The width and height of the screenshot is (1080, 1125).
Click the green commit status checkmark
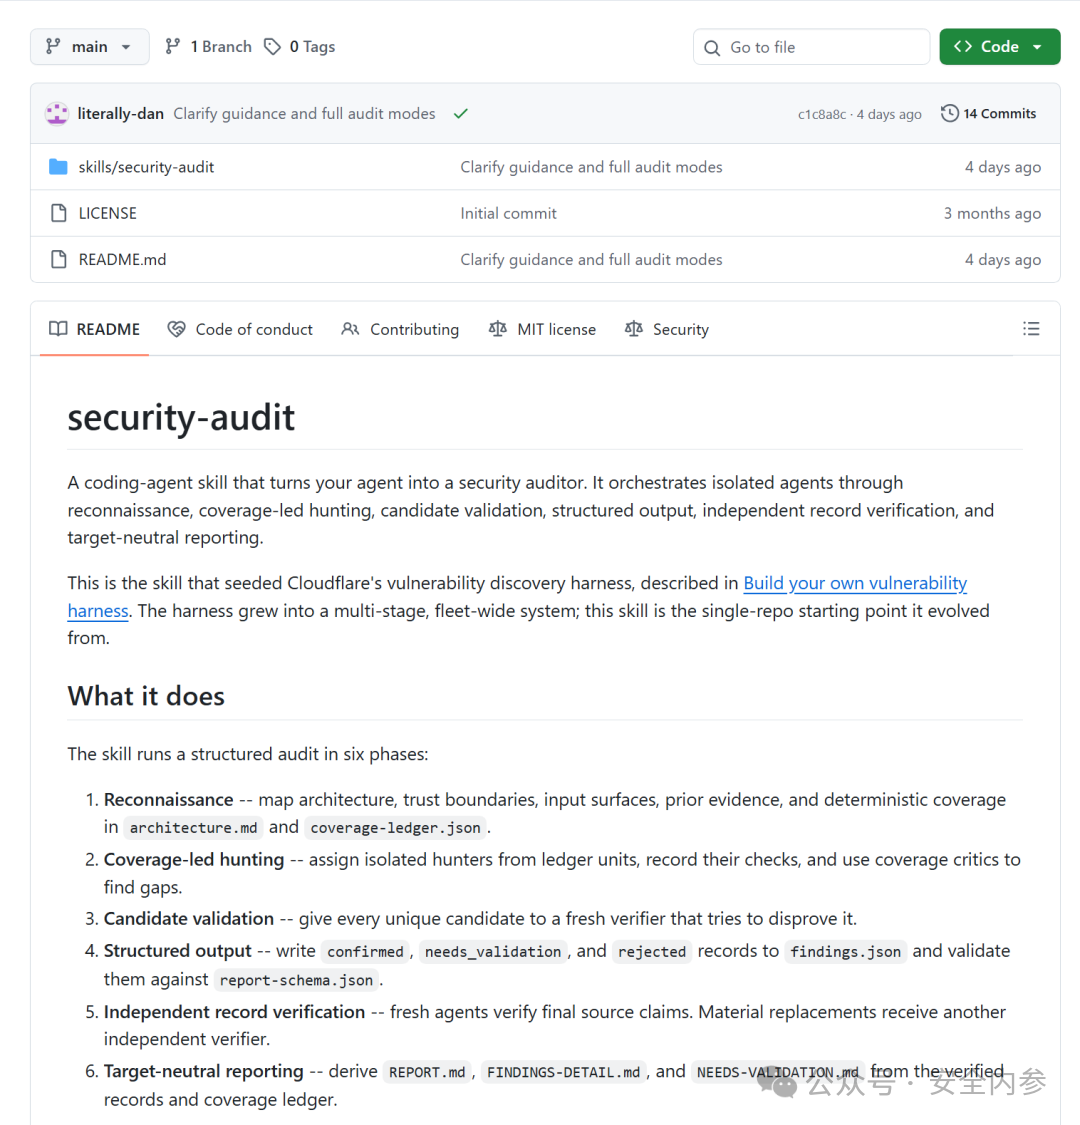click(461, 113)
